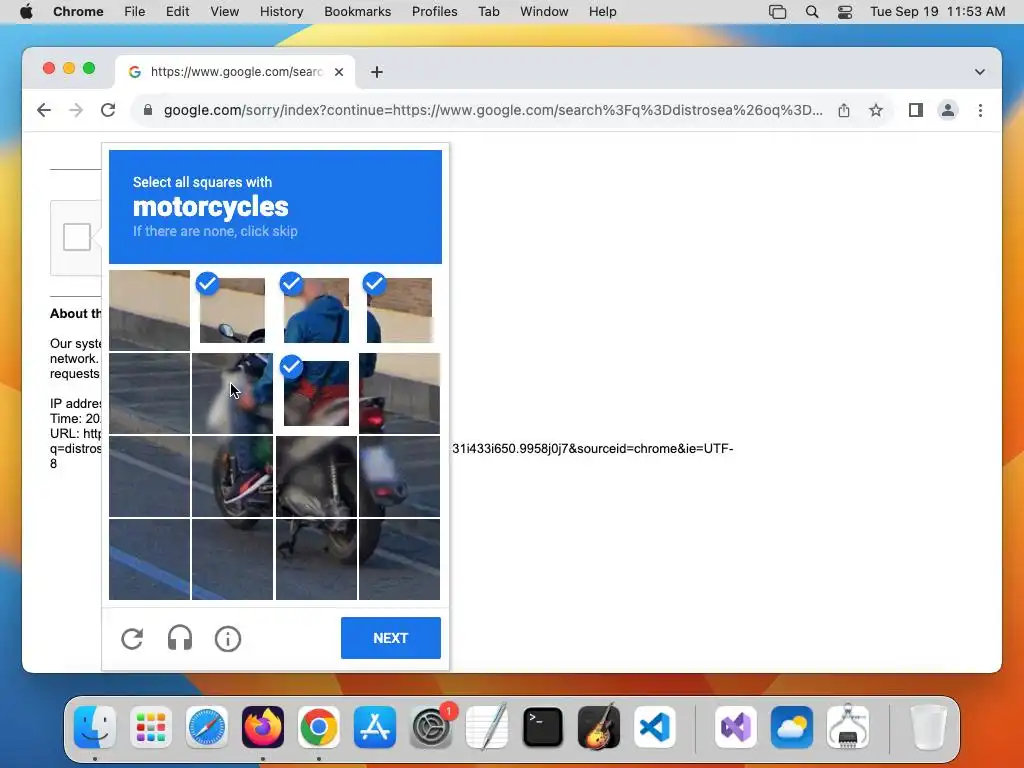Check the I'm not a robot checkbox
This screenshot has height=768, width=1024.
pos(76,237)
